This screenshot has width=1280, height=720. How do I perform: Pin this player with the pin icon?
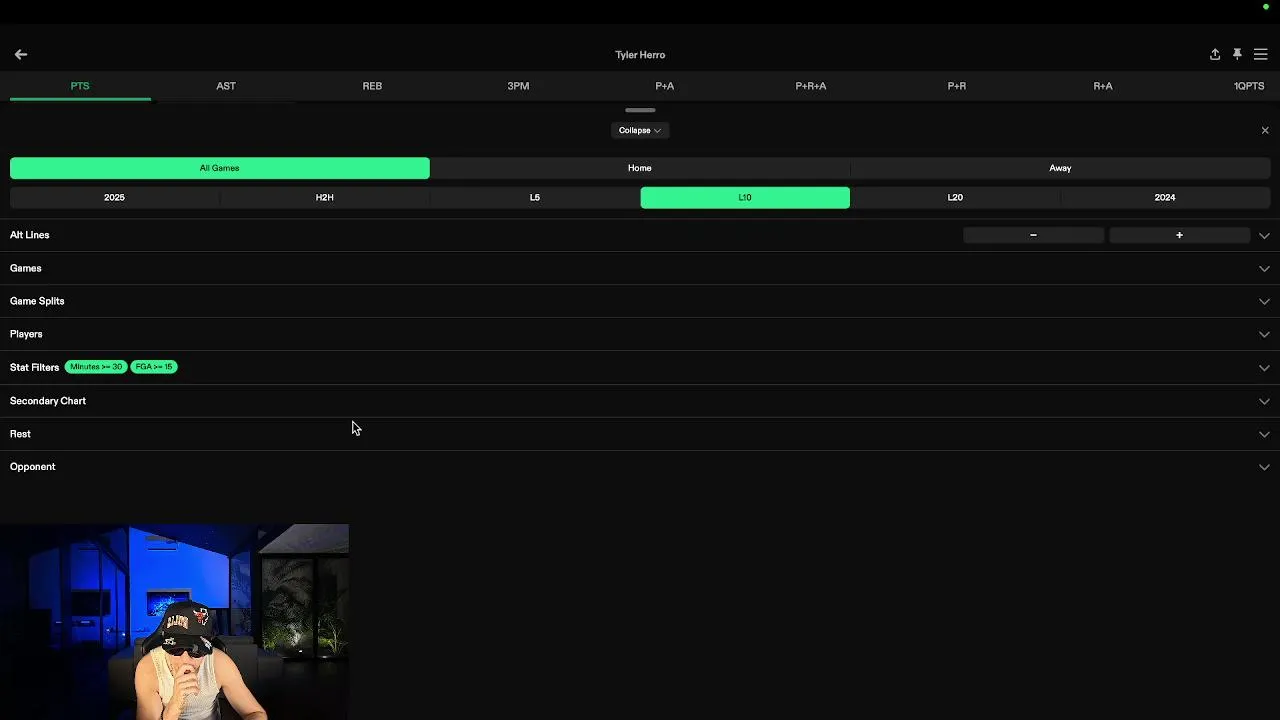coord(1237,54)
